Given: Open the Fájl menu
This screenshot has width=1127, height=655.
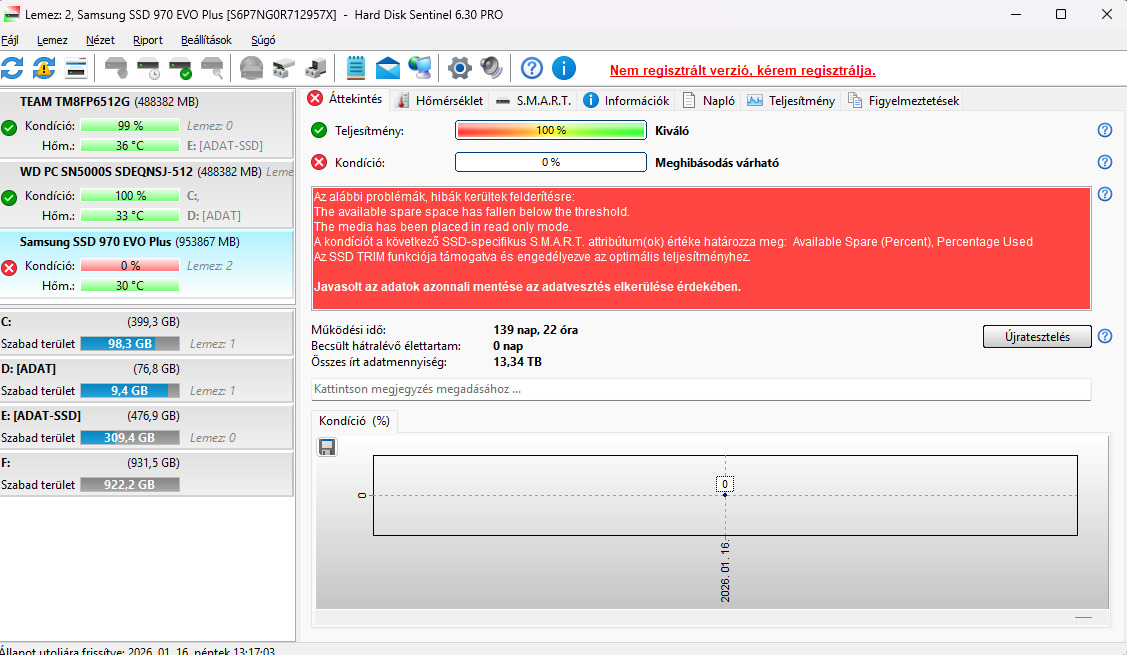Looking at the screenshot, I should click(x=9, y=40).
